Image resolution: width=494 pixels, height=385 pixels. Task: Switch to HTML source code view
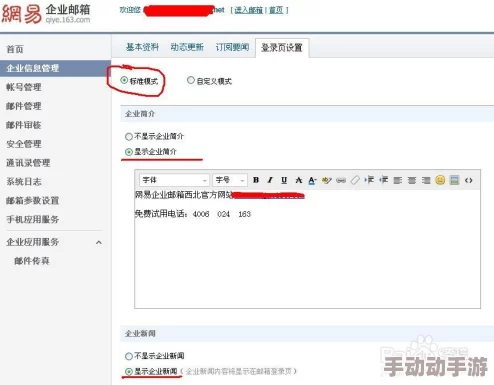(x=469, y=180)
